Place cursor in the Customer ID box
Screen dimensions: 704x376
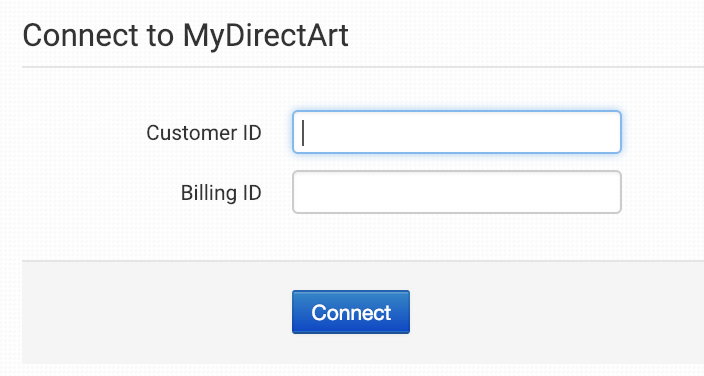(x=457, y=132)
